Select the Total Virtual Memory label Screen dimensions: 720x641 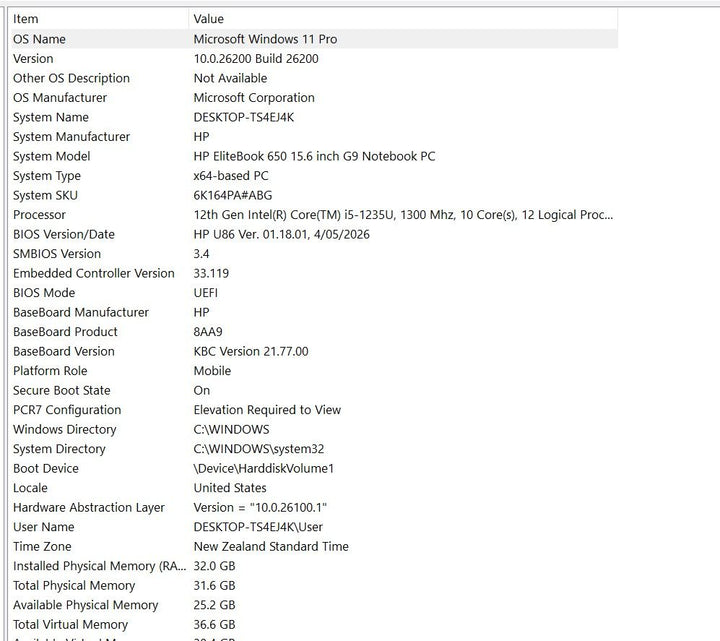pos(70,624)
